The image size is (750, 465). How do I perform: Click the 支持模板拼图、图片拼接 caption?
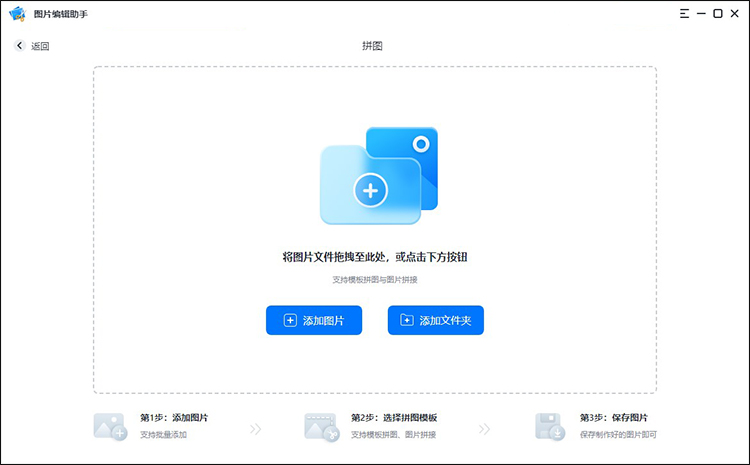(x=393, y=434)
